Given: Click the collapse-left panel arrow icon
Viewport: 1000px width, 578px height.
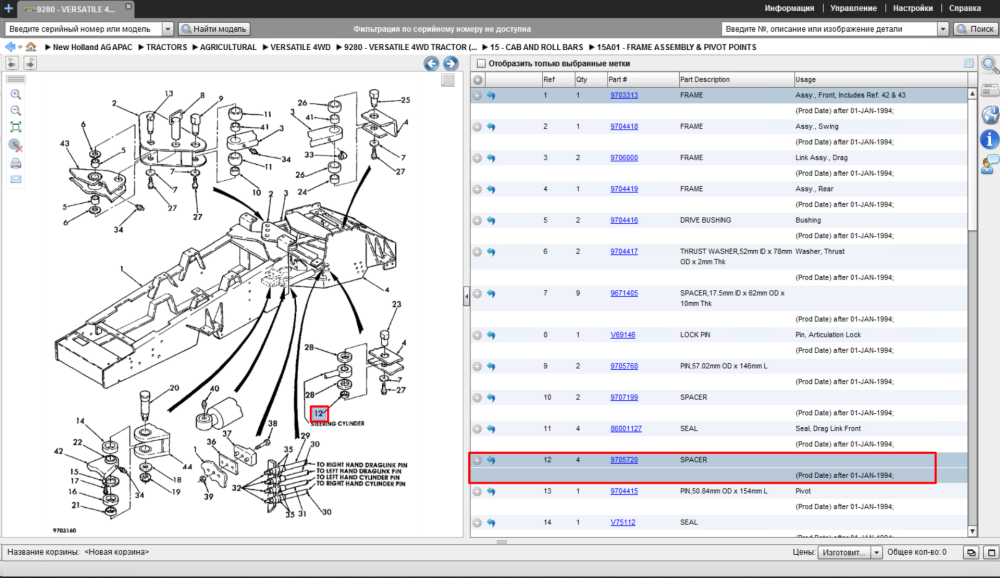Looking at the screenshot, I should pos(12,63).
